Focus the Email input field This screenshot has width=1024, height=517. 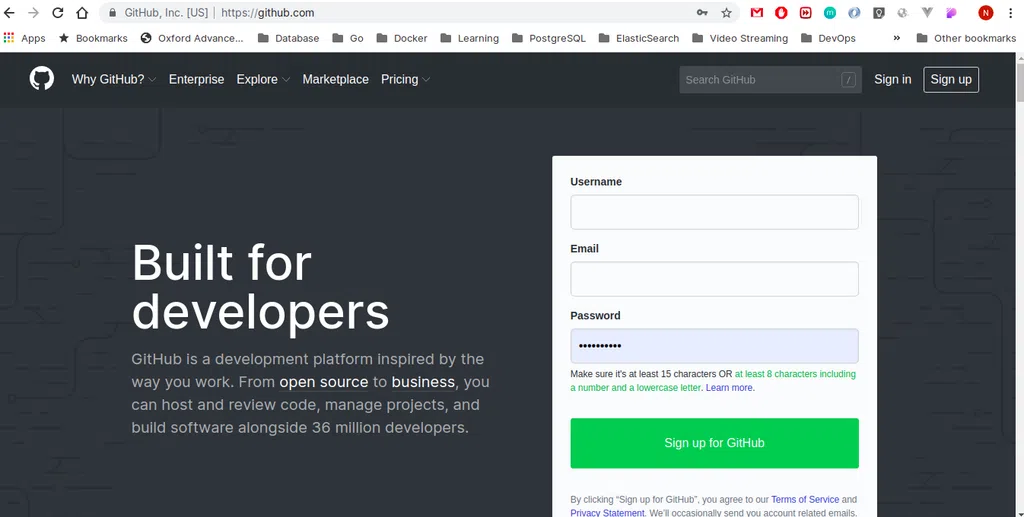point(714,279)
